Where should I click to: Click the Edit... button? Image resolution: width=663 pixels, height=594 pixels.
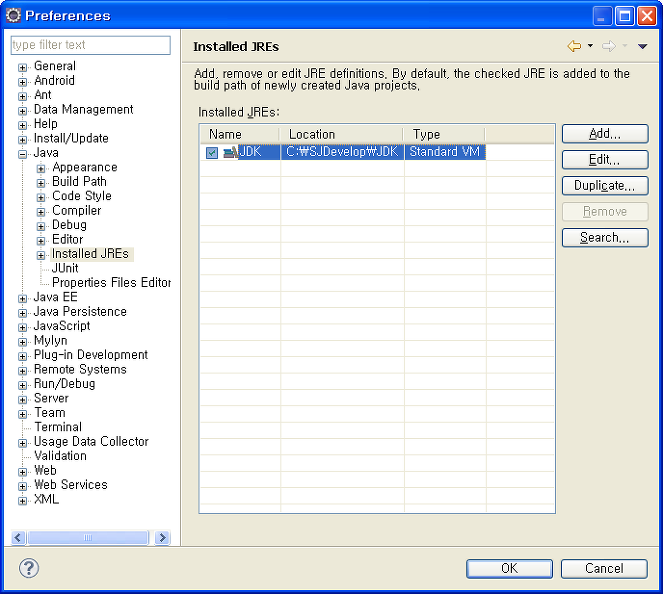(605, 160)
